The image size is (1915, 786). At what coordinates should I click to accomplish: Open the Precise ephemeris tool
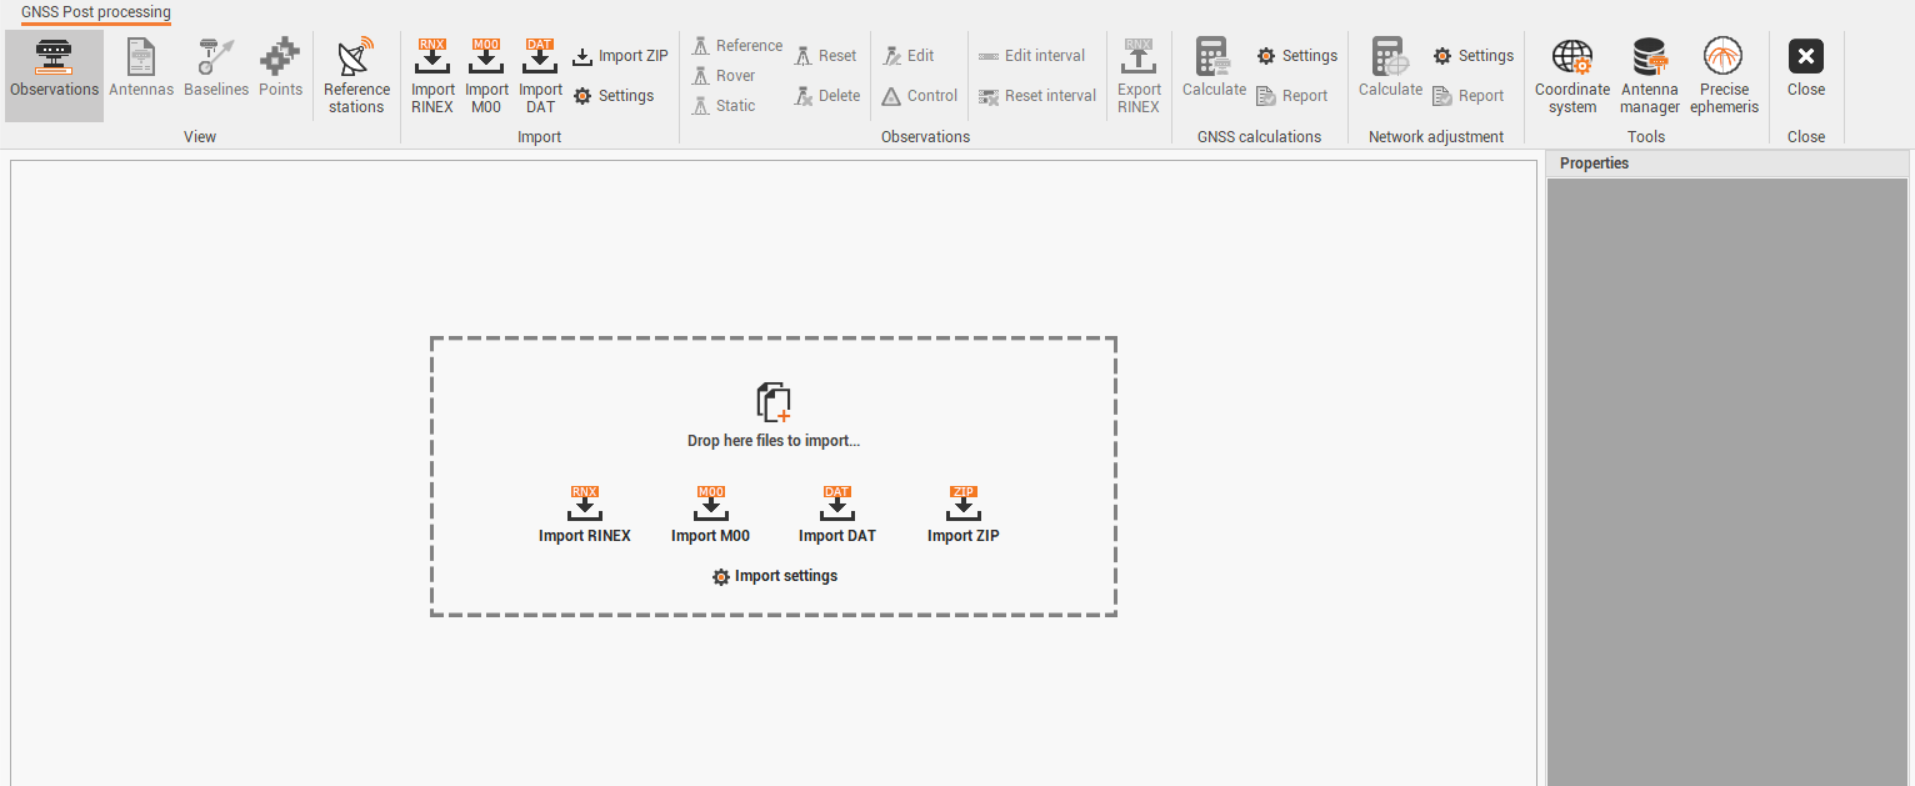[x=1723, y=77]
